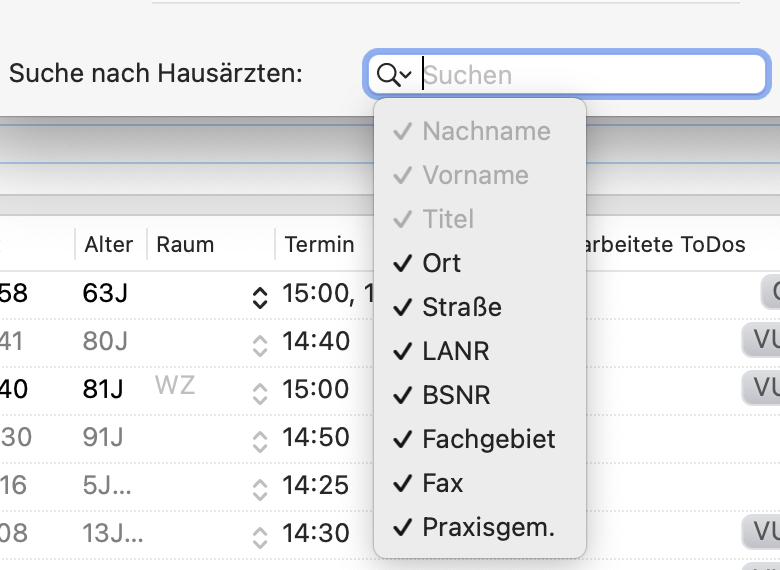Select the 14:30 appointment time cell
The image size is (780, 570).
pyautogui.click(x=316, y=533)
